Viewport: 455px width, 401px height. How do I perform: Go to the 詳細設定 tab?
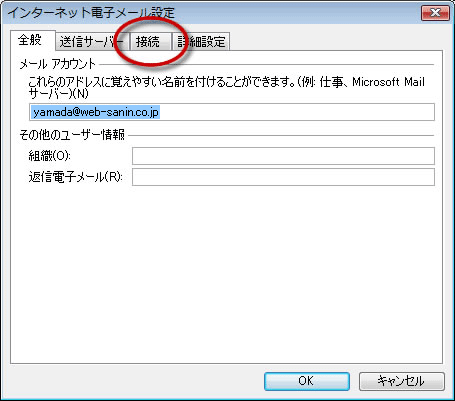[x=201, y=42]
